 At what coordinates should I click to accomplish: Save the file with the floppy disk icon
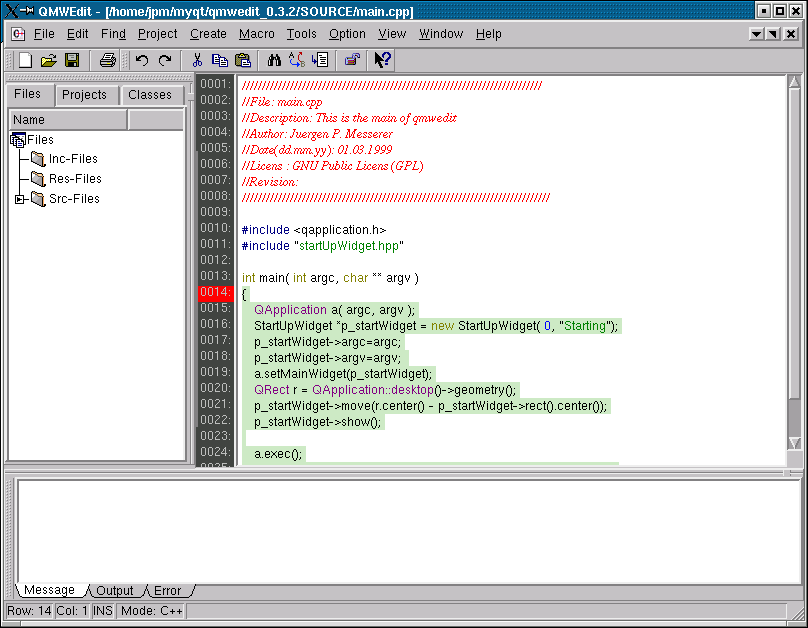(x=72, y=61)
